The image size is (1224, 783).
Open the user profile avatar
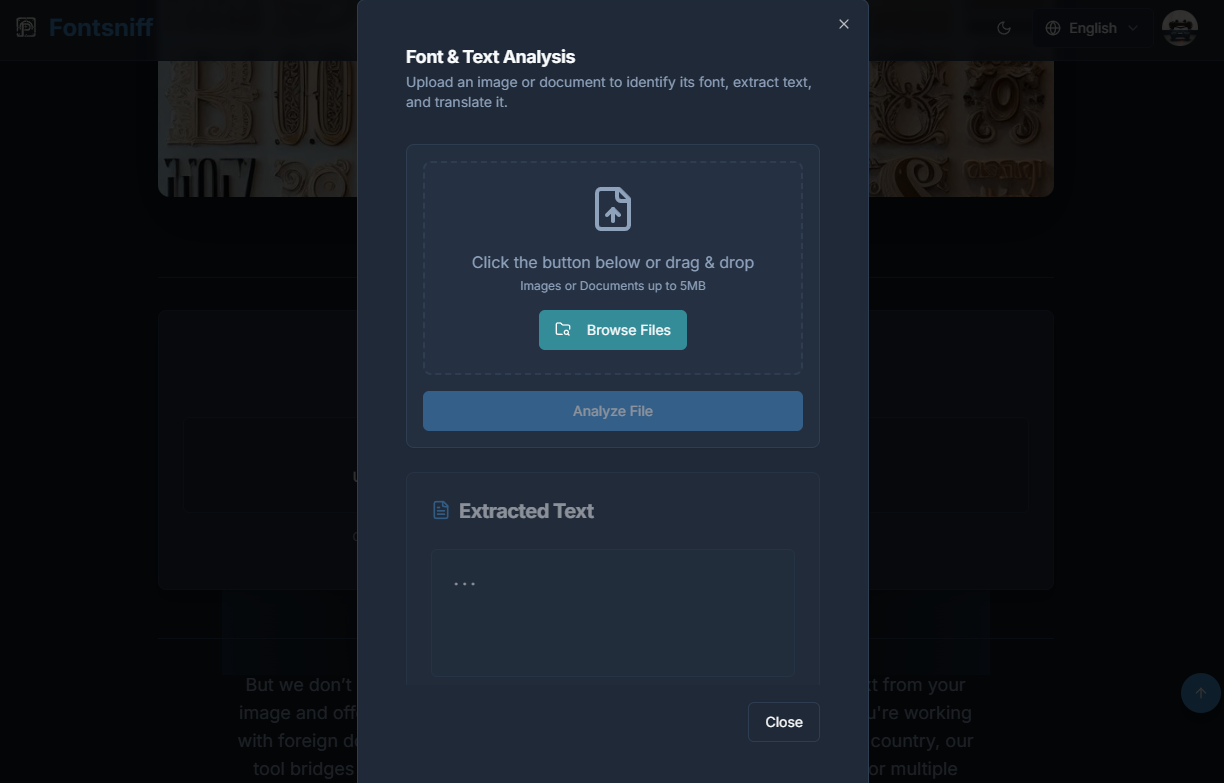[1180, 28]
